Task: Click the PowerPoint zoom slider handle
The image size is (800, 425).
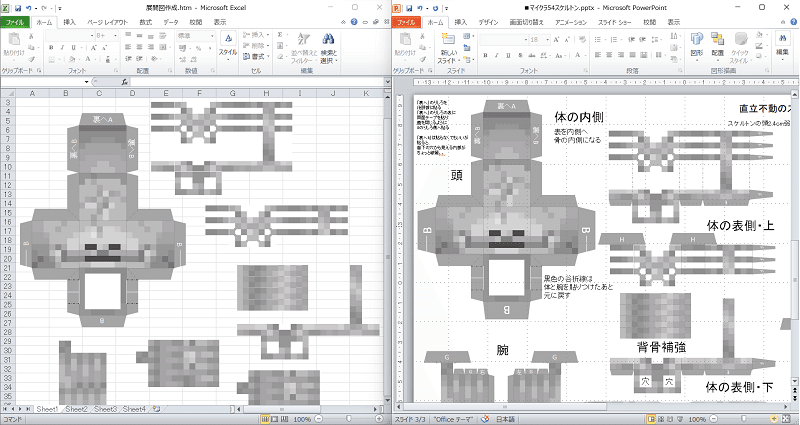Action: pyautogui.click(x=743, y=419)
